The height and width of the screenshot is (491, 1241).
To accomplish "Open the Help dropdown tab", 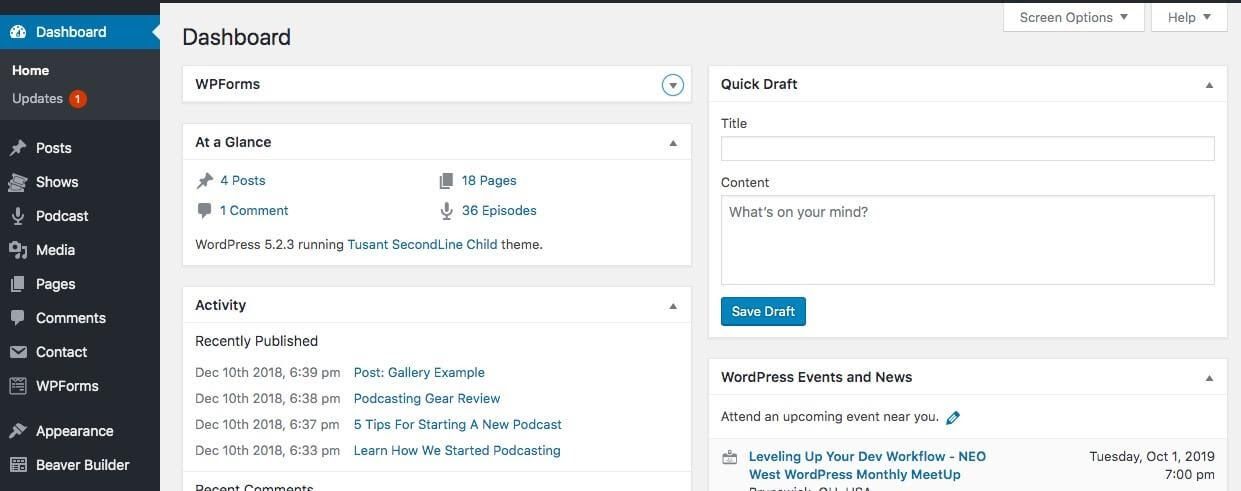I will coord(1189,17).
